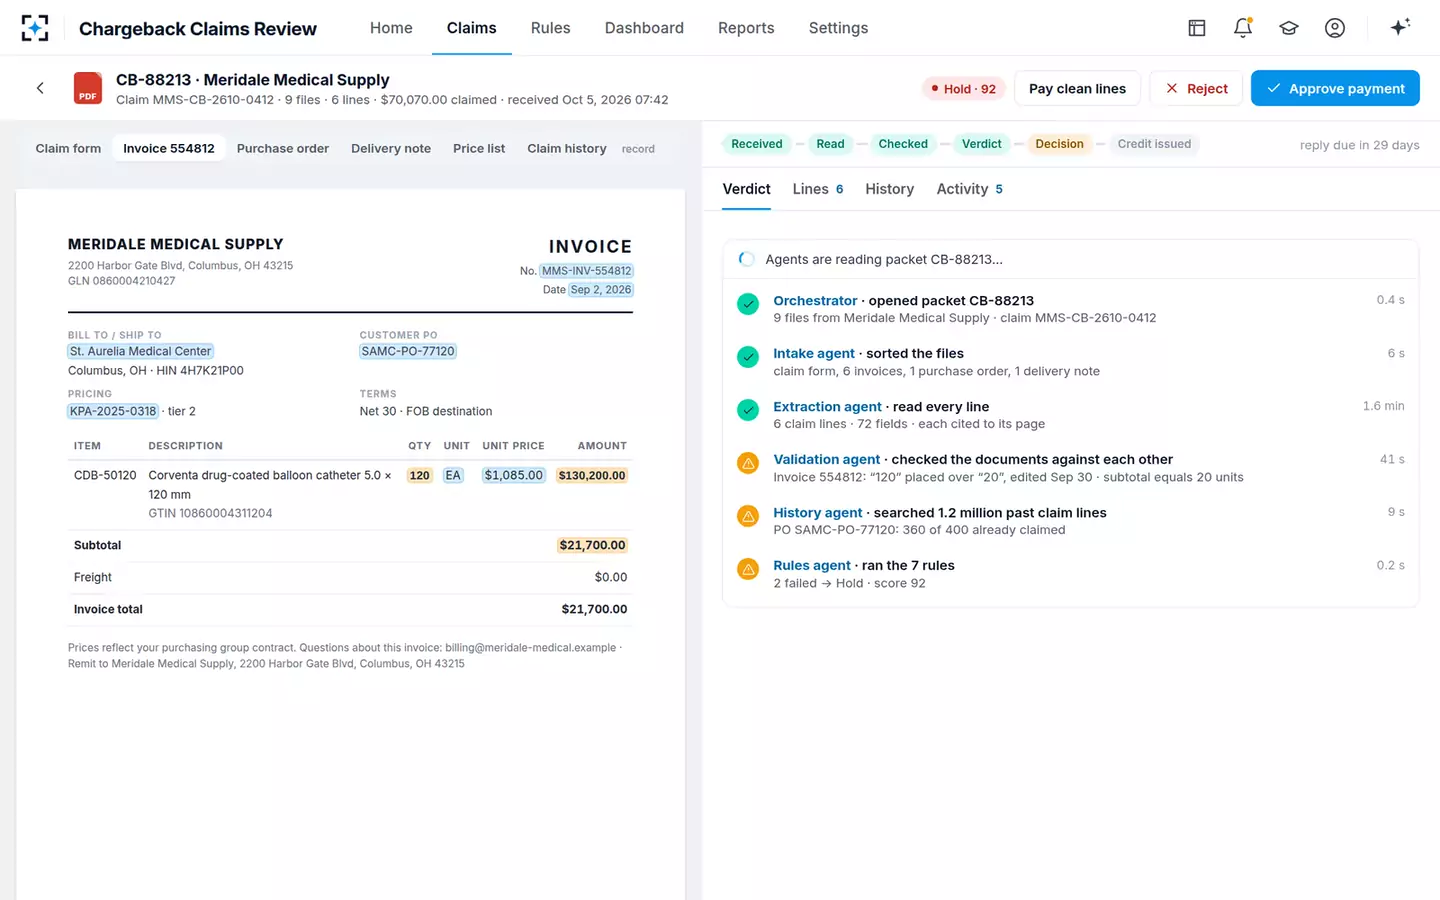
Task: Click the reply due in 29 days text
Action: pyautogui.click(x=1360, y=145)
